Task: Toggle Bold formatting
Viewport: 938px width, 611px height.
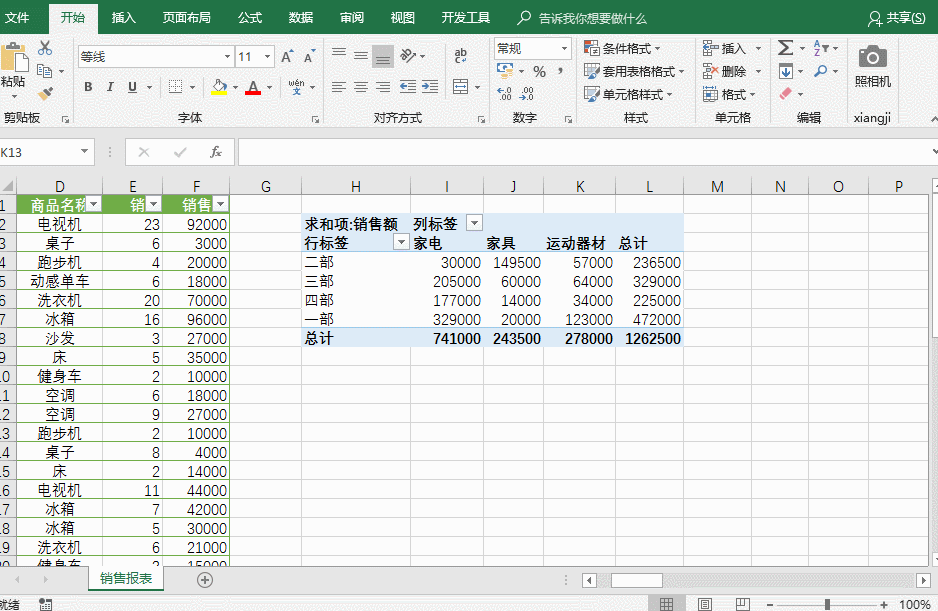Action: (88, 87)
